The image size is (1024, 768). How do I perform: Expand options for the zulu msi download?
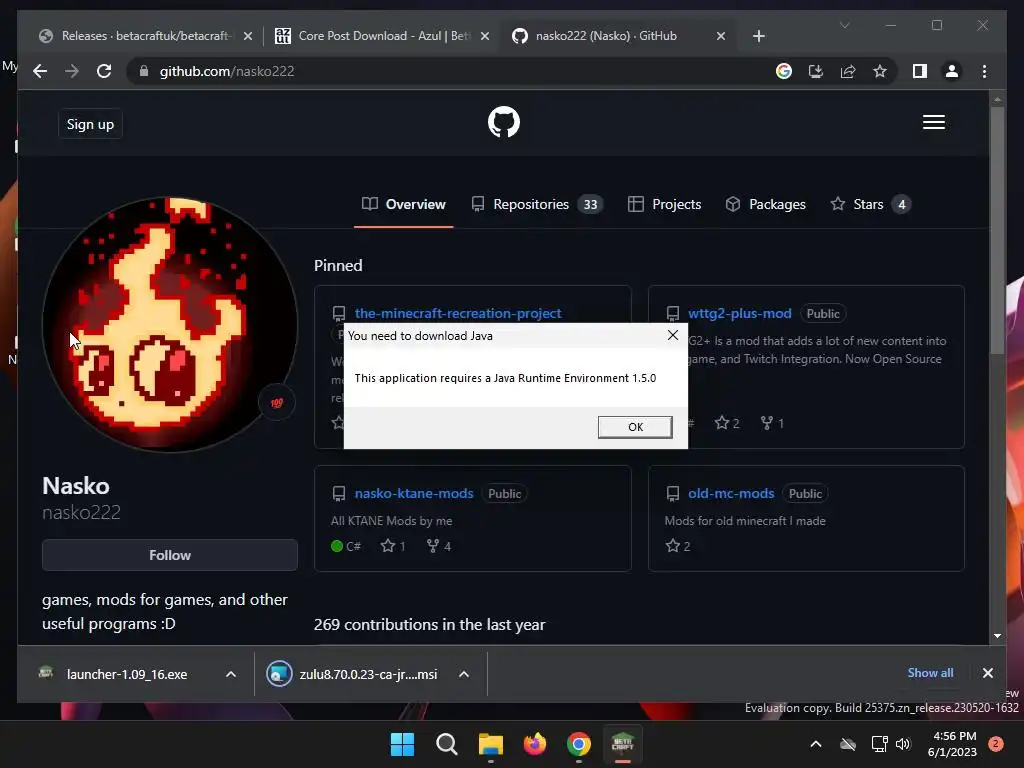[x=464, y=674]
